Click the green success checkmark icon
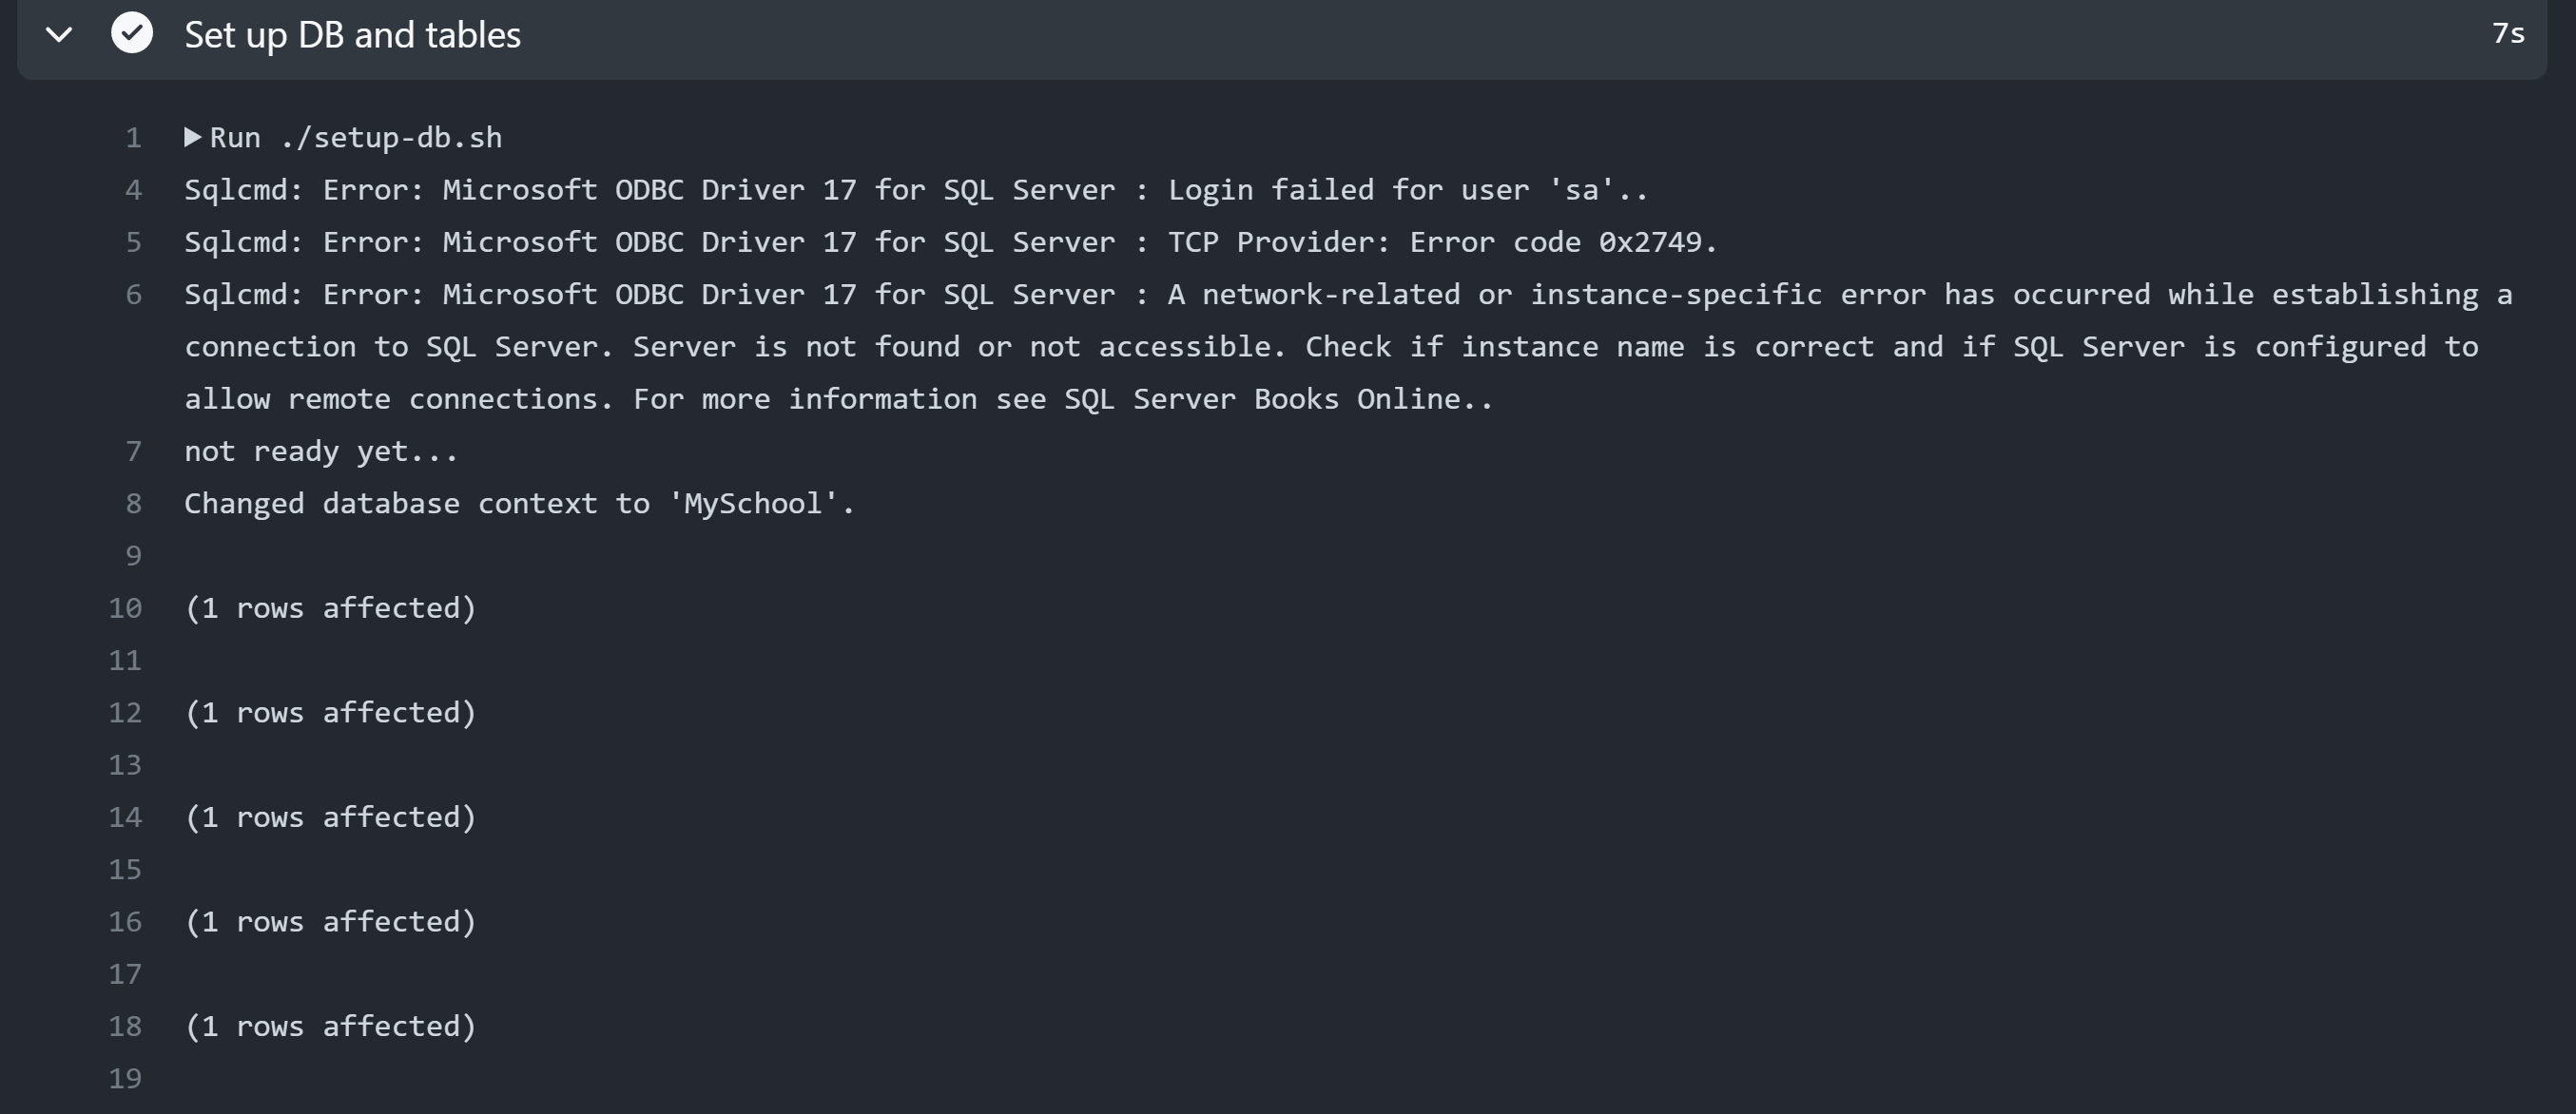Screen dimensions: 2576x1114 (132, 33)
